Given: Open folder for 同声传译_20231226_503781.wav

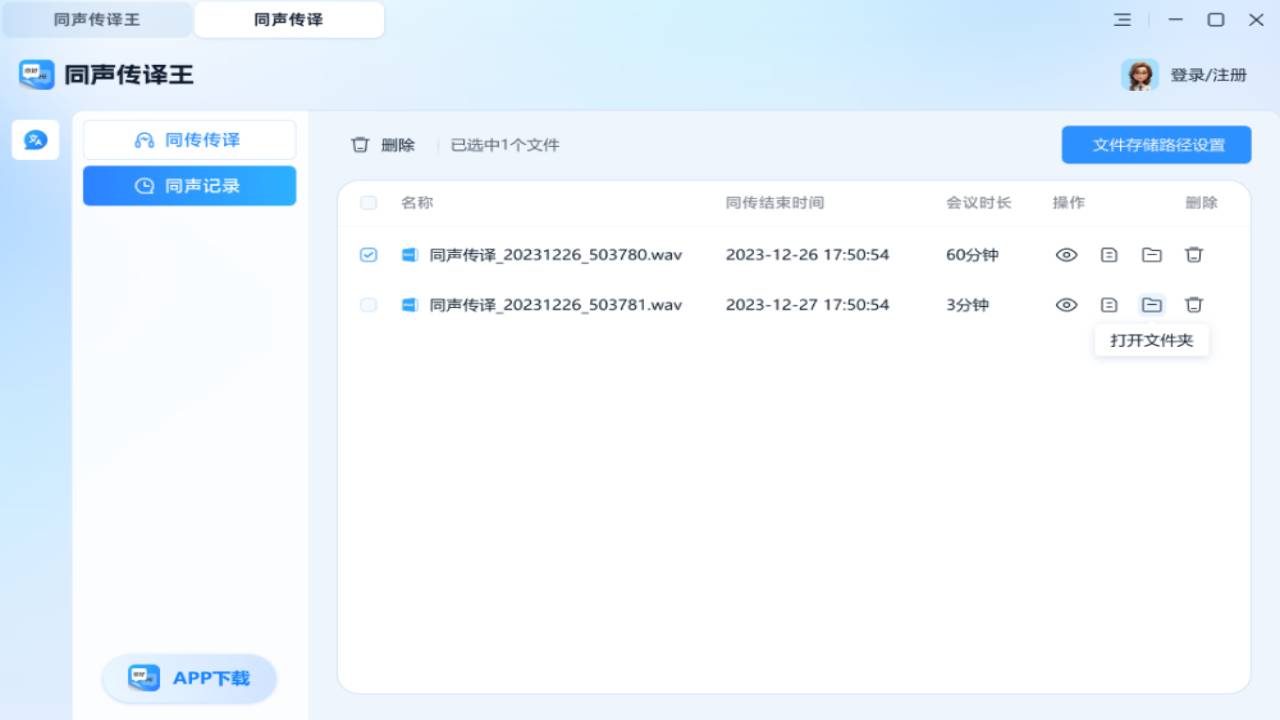Looking at the screenshot, I should coord(1152,305).
